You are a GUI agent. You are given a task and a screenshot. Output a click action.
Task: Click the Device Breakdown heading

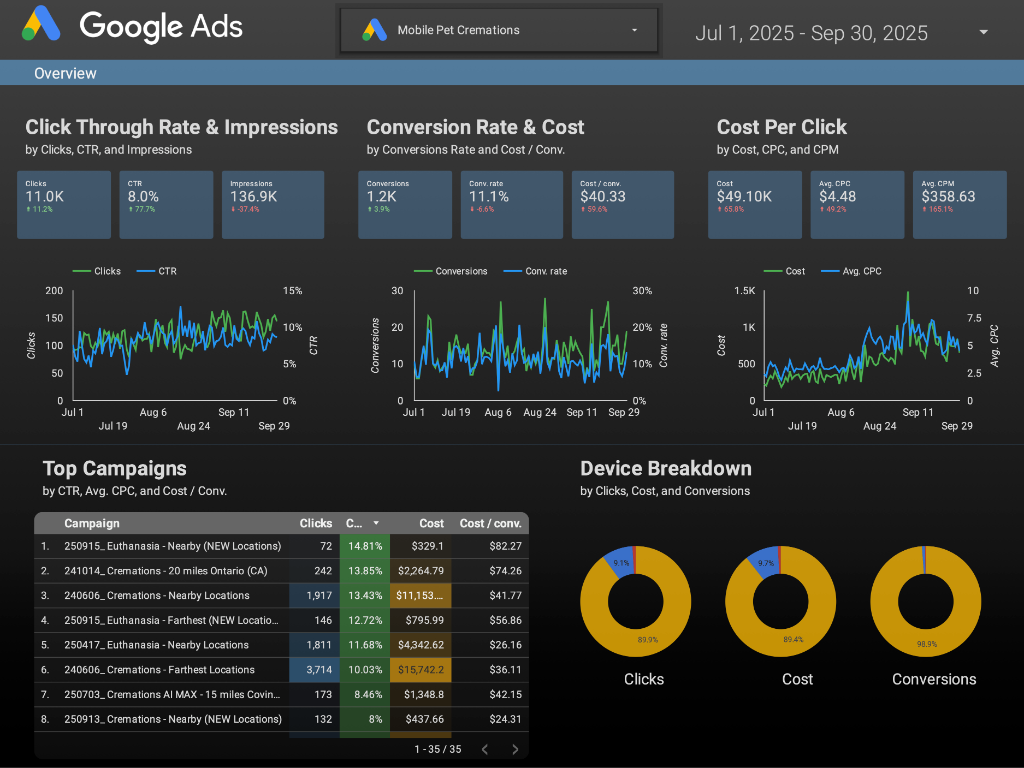coord(666,468)
